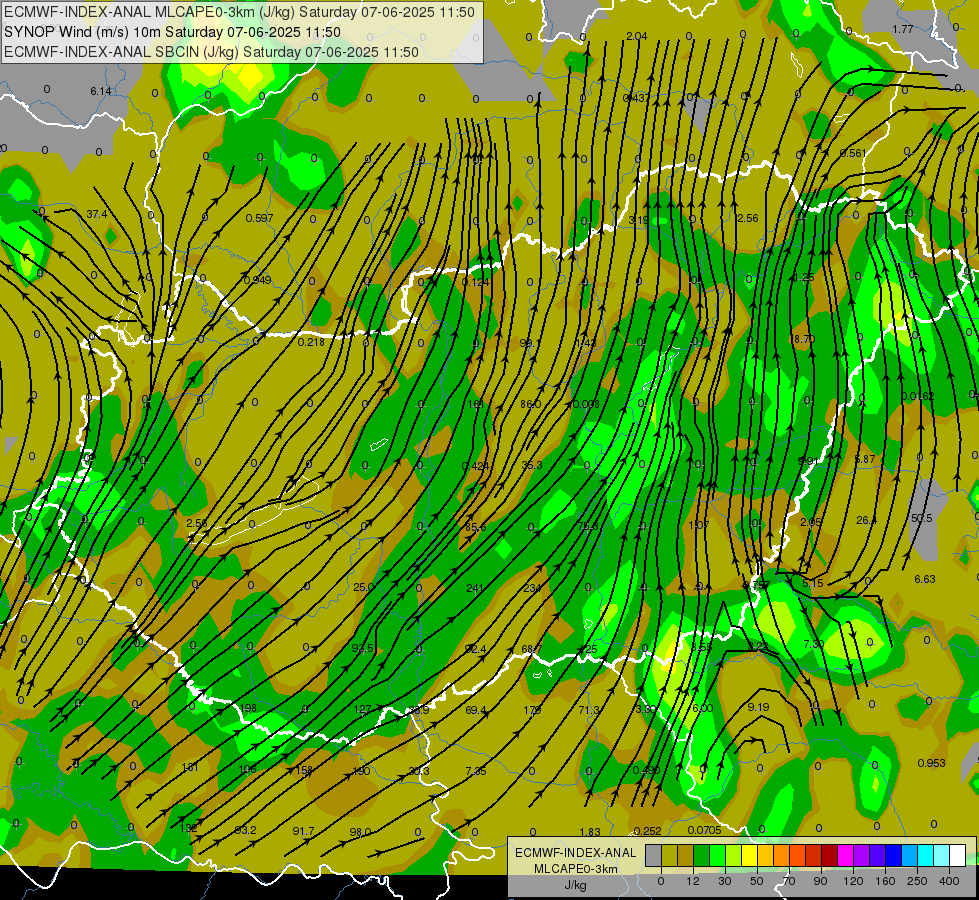Click the map value 2.59
This screenshot has width=979, height=900.
tap(197, 523)
